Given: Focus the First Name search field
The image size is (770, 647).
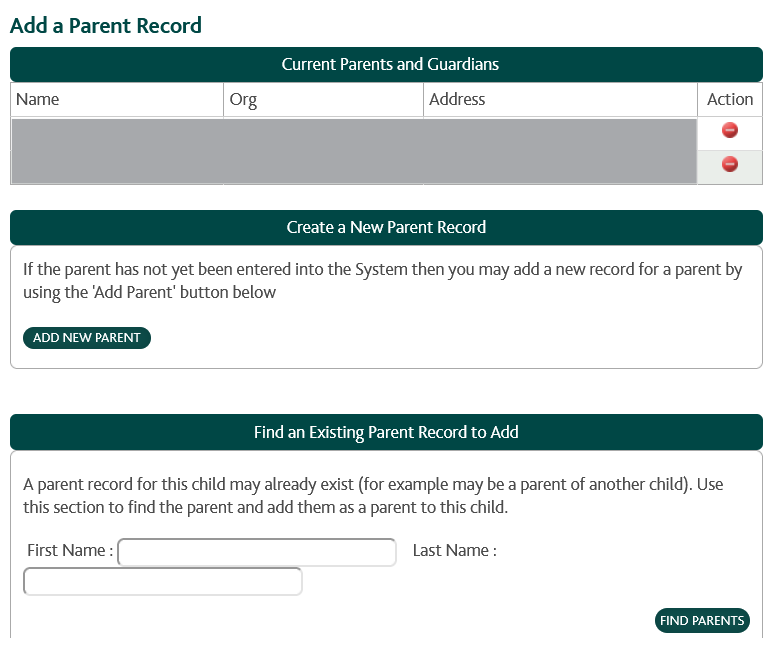Looking at the screenshot, I should click(257, 552).
